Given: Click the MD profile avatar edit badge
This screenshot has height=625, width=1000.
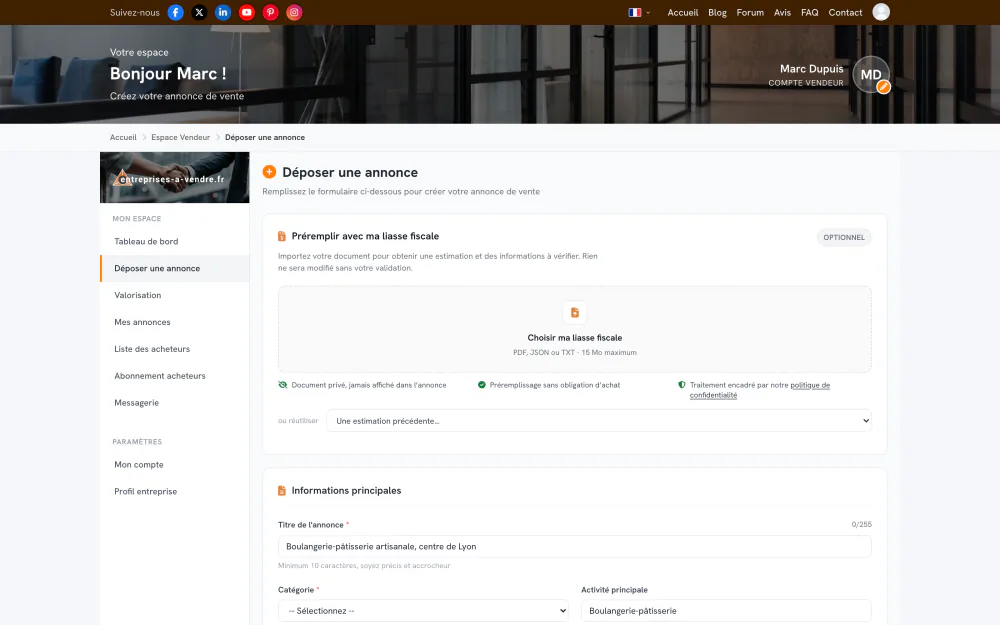Looking at the screenshot, I should pyautogui.click(x=883, y=87).
